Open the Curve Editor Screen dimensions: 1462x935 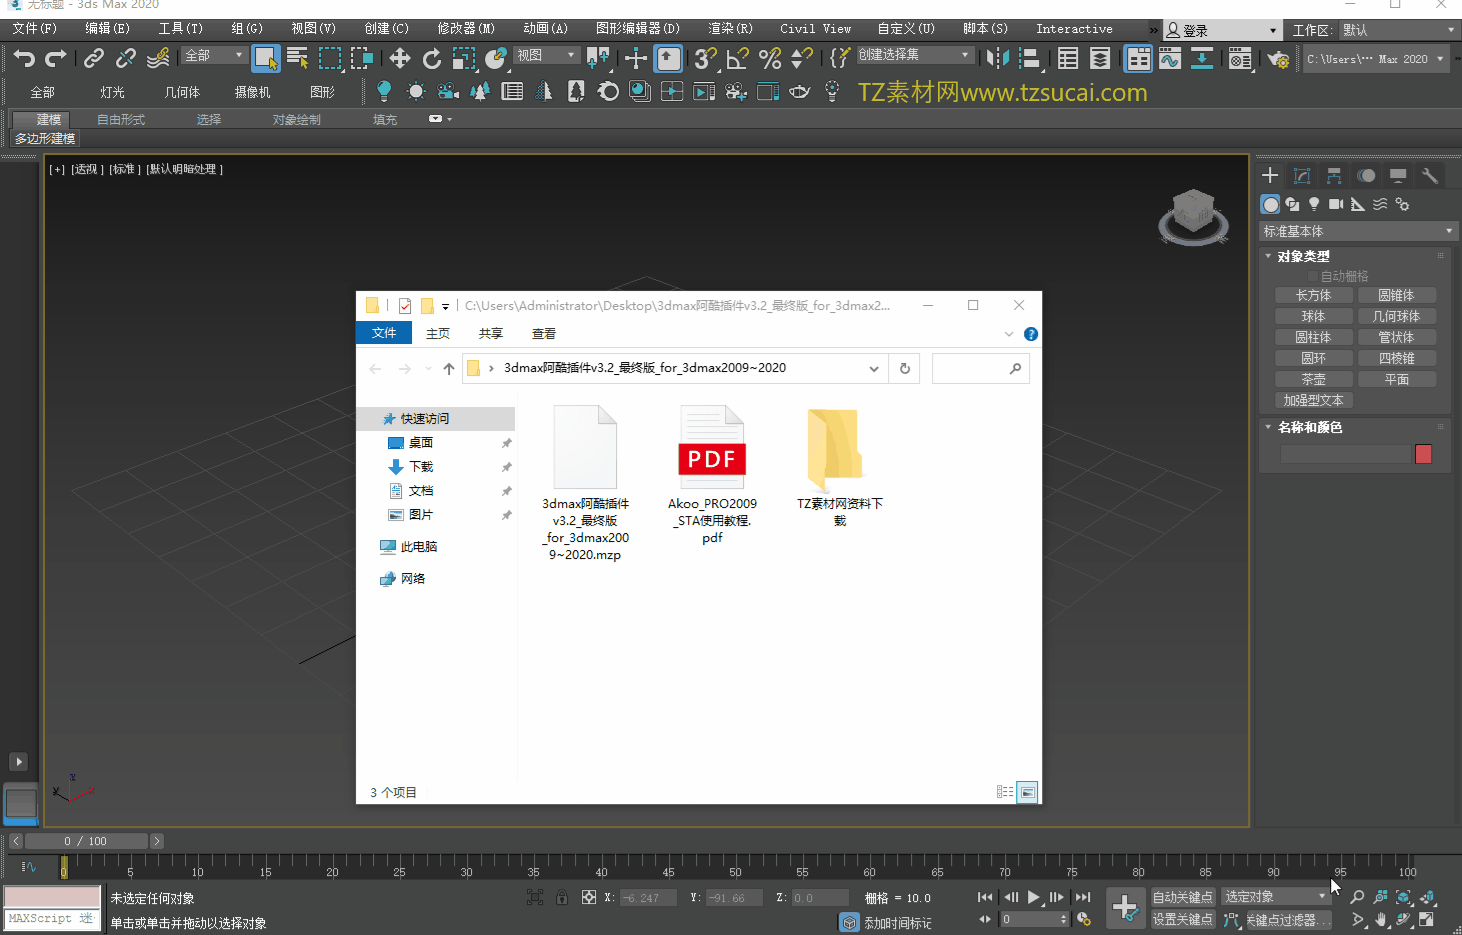click(x=1170, y=59)
